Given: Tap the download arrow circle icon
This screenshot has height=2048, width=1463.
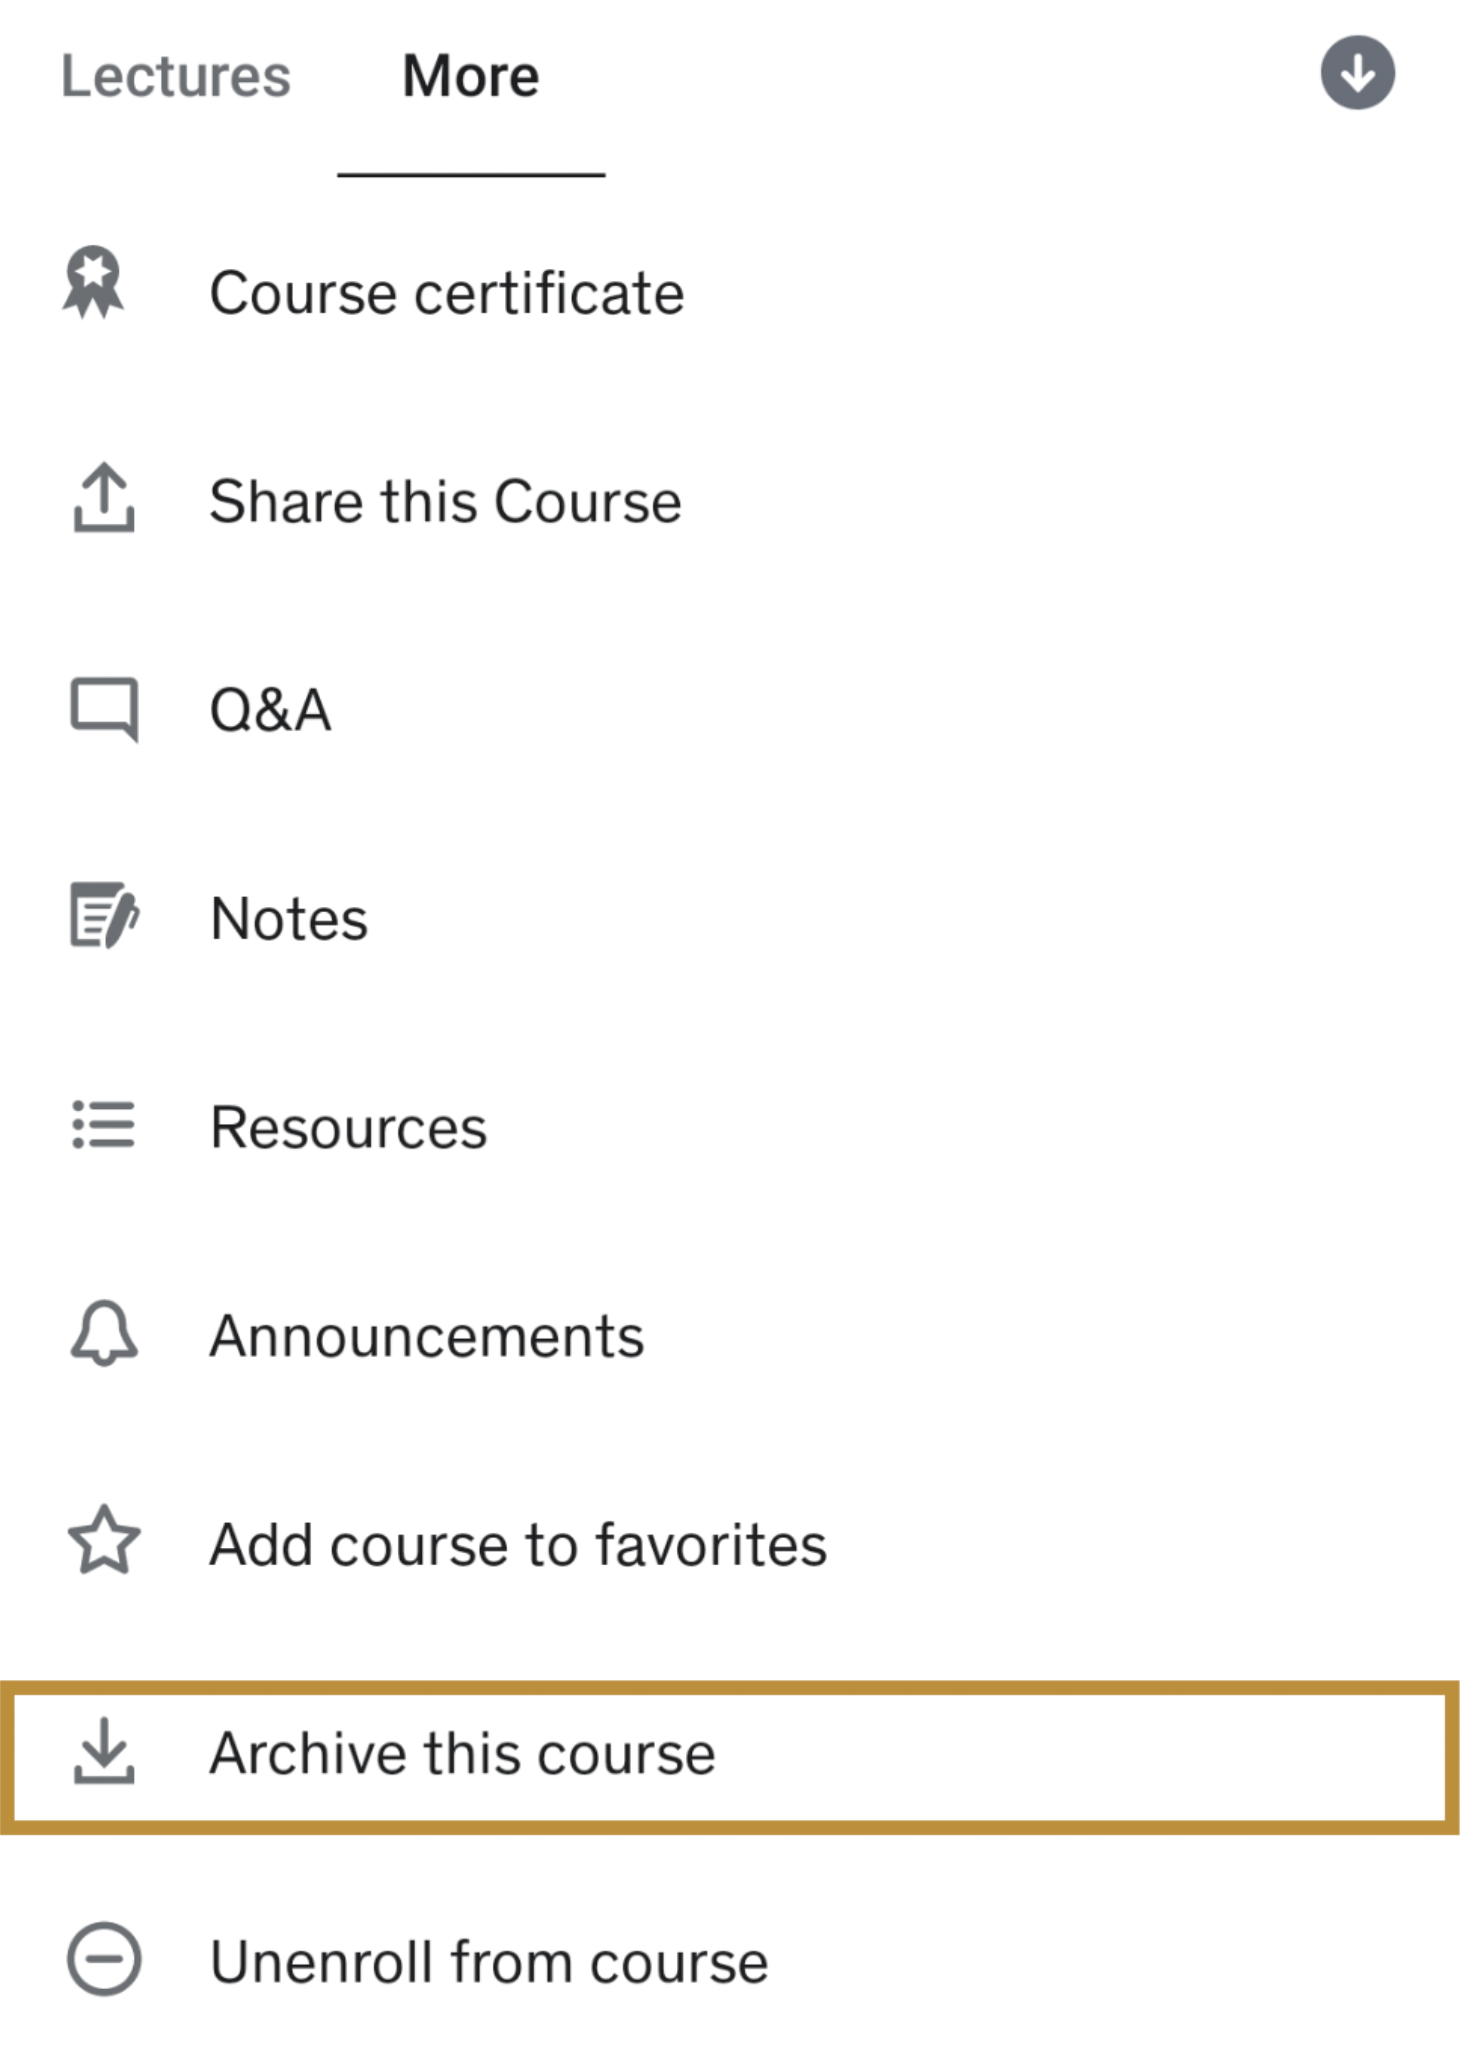Looking at the screenshot, I should coord(1356,73).
